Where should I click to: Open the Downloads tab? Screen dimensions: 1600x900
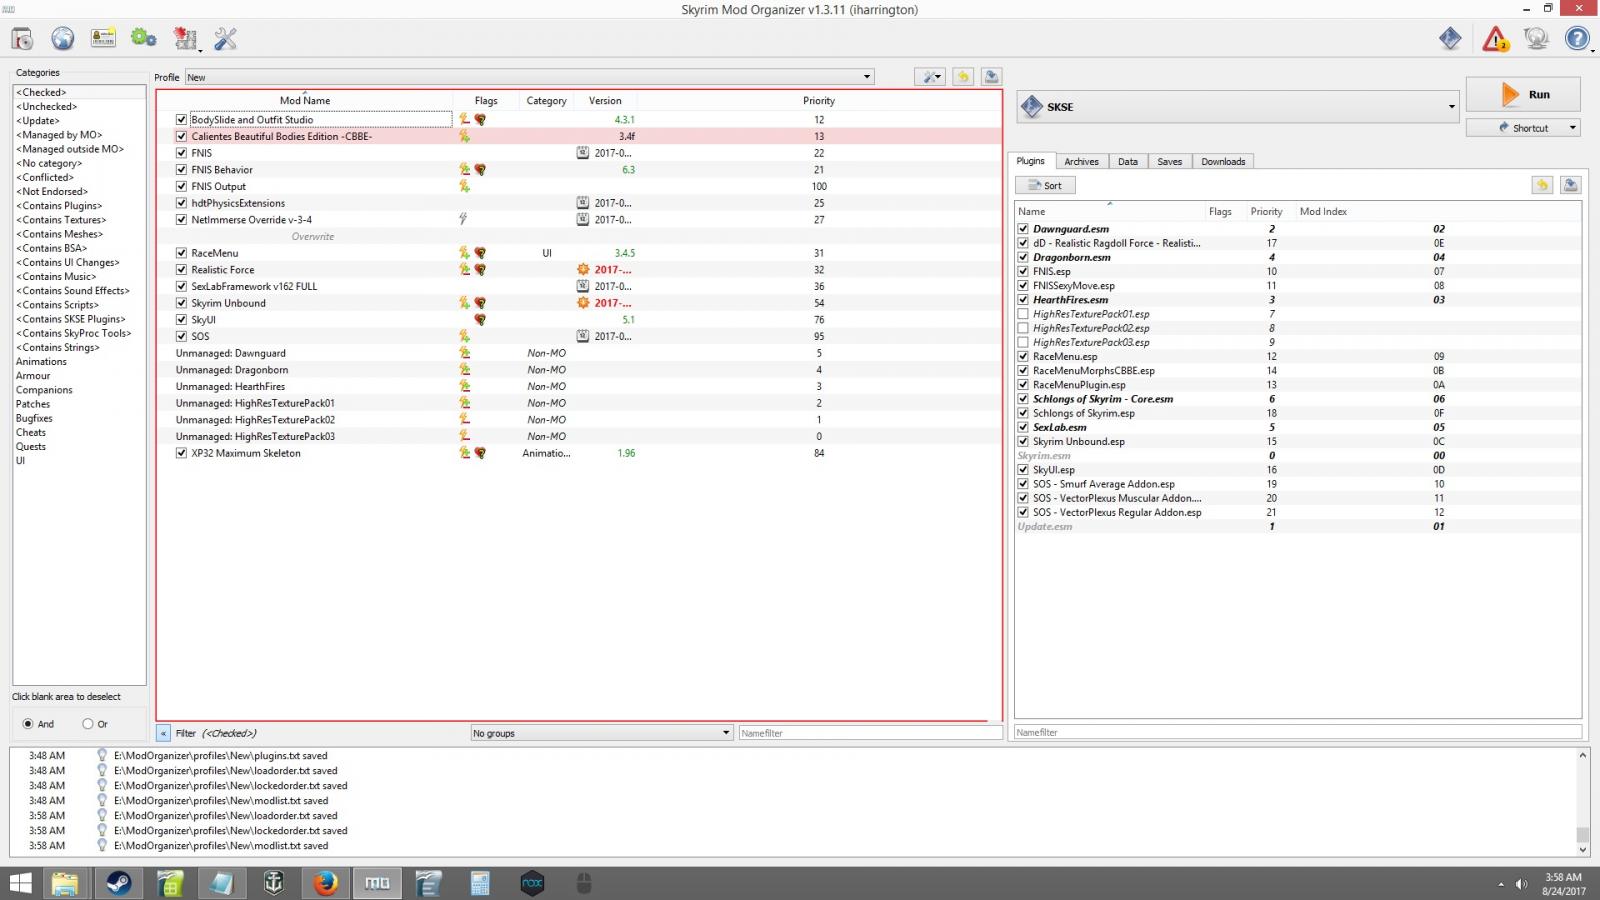pyautogui.click(x=1223, y=162)
